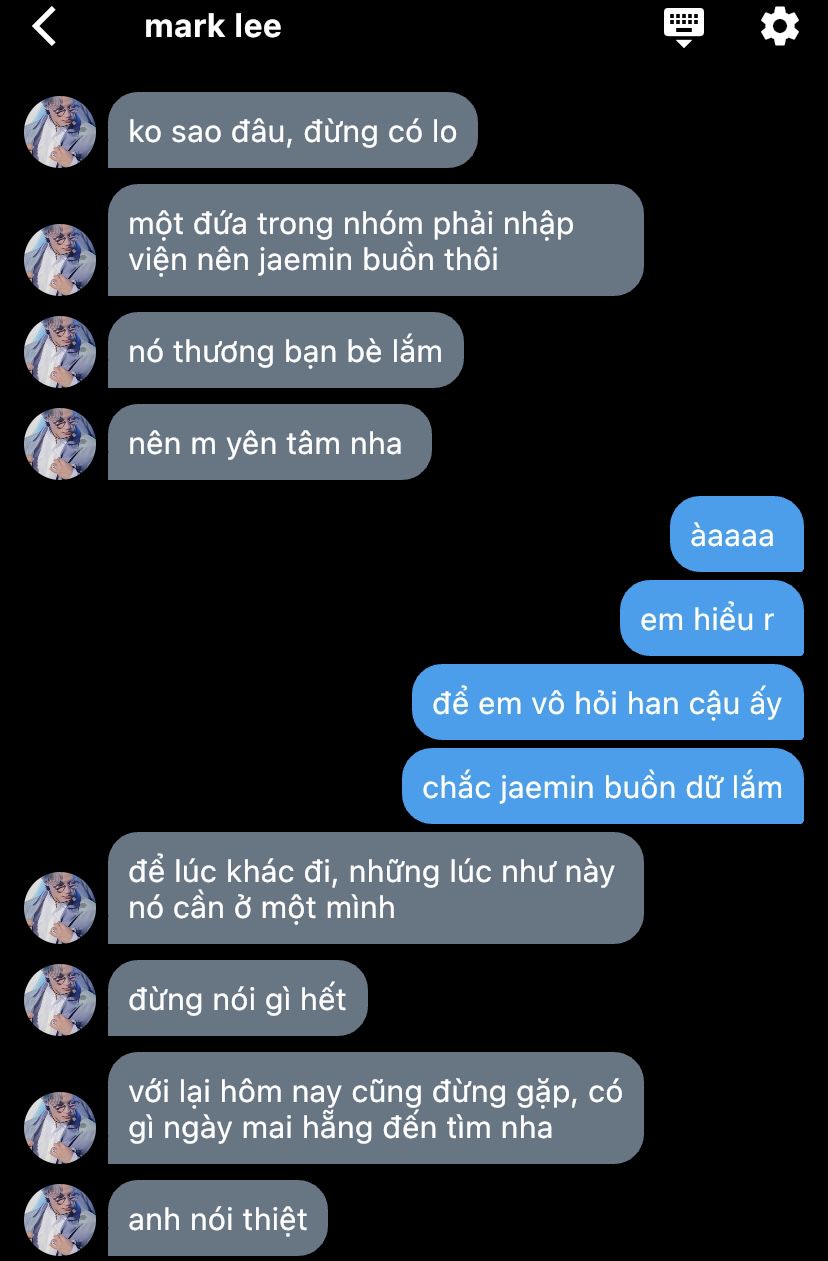
Task: Tap avatar beside 'nó thương bạn bè lắm'
Action: (x=60, y=352)
